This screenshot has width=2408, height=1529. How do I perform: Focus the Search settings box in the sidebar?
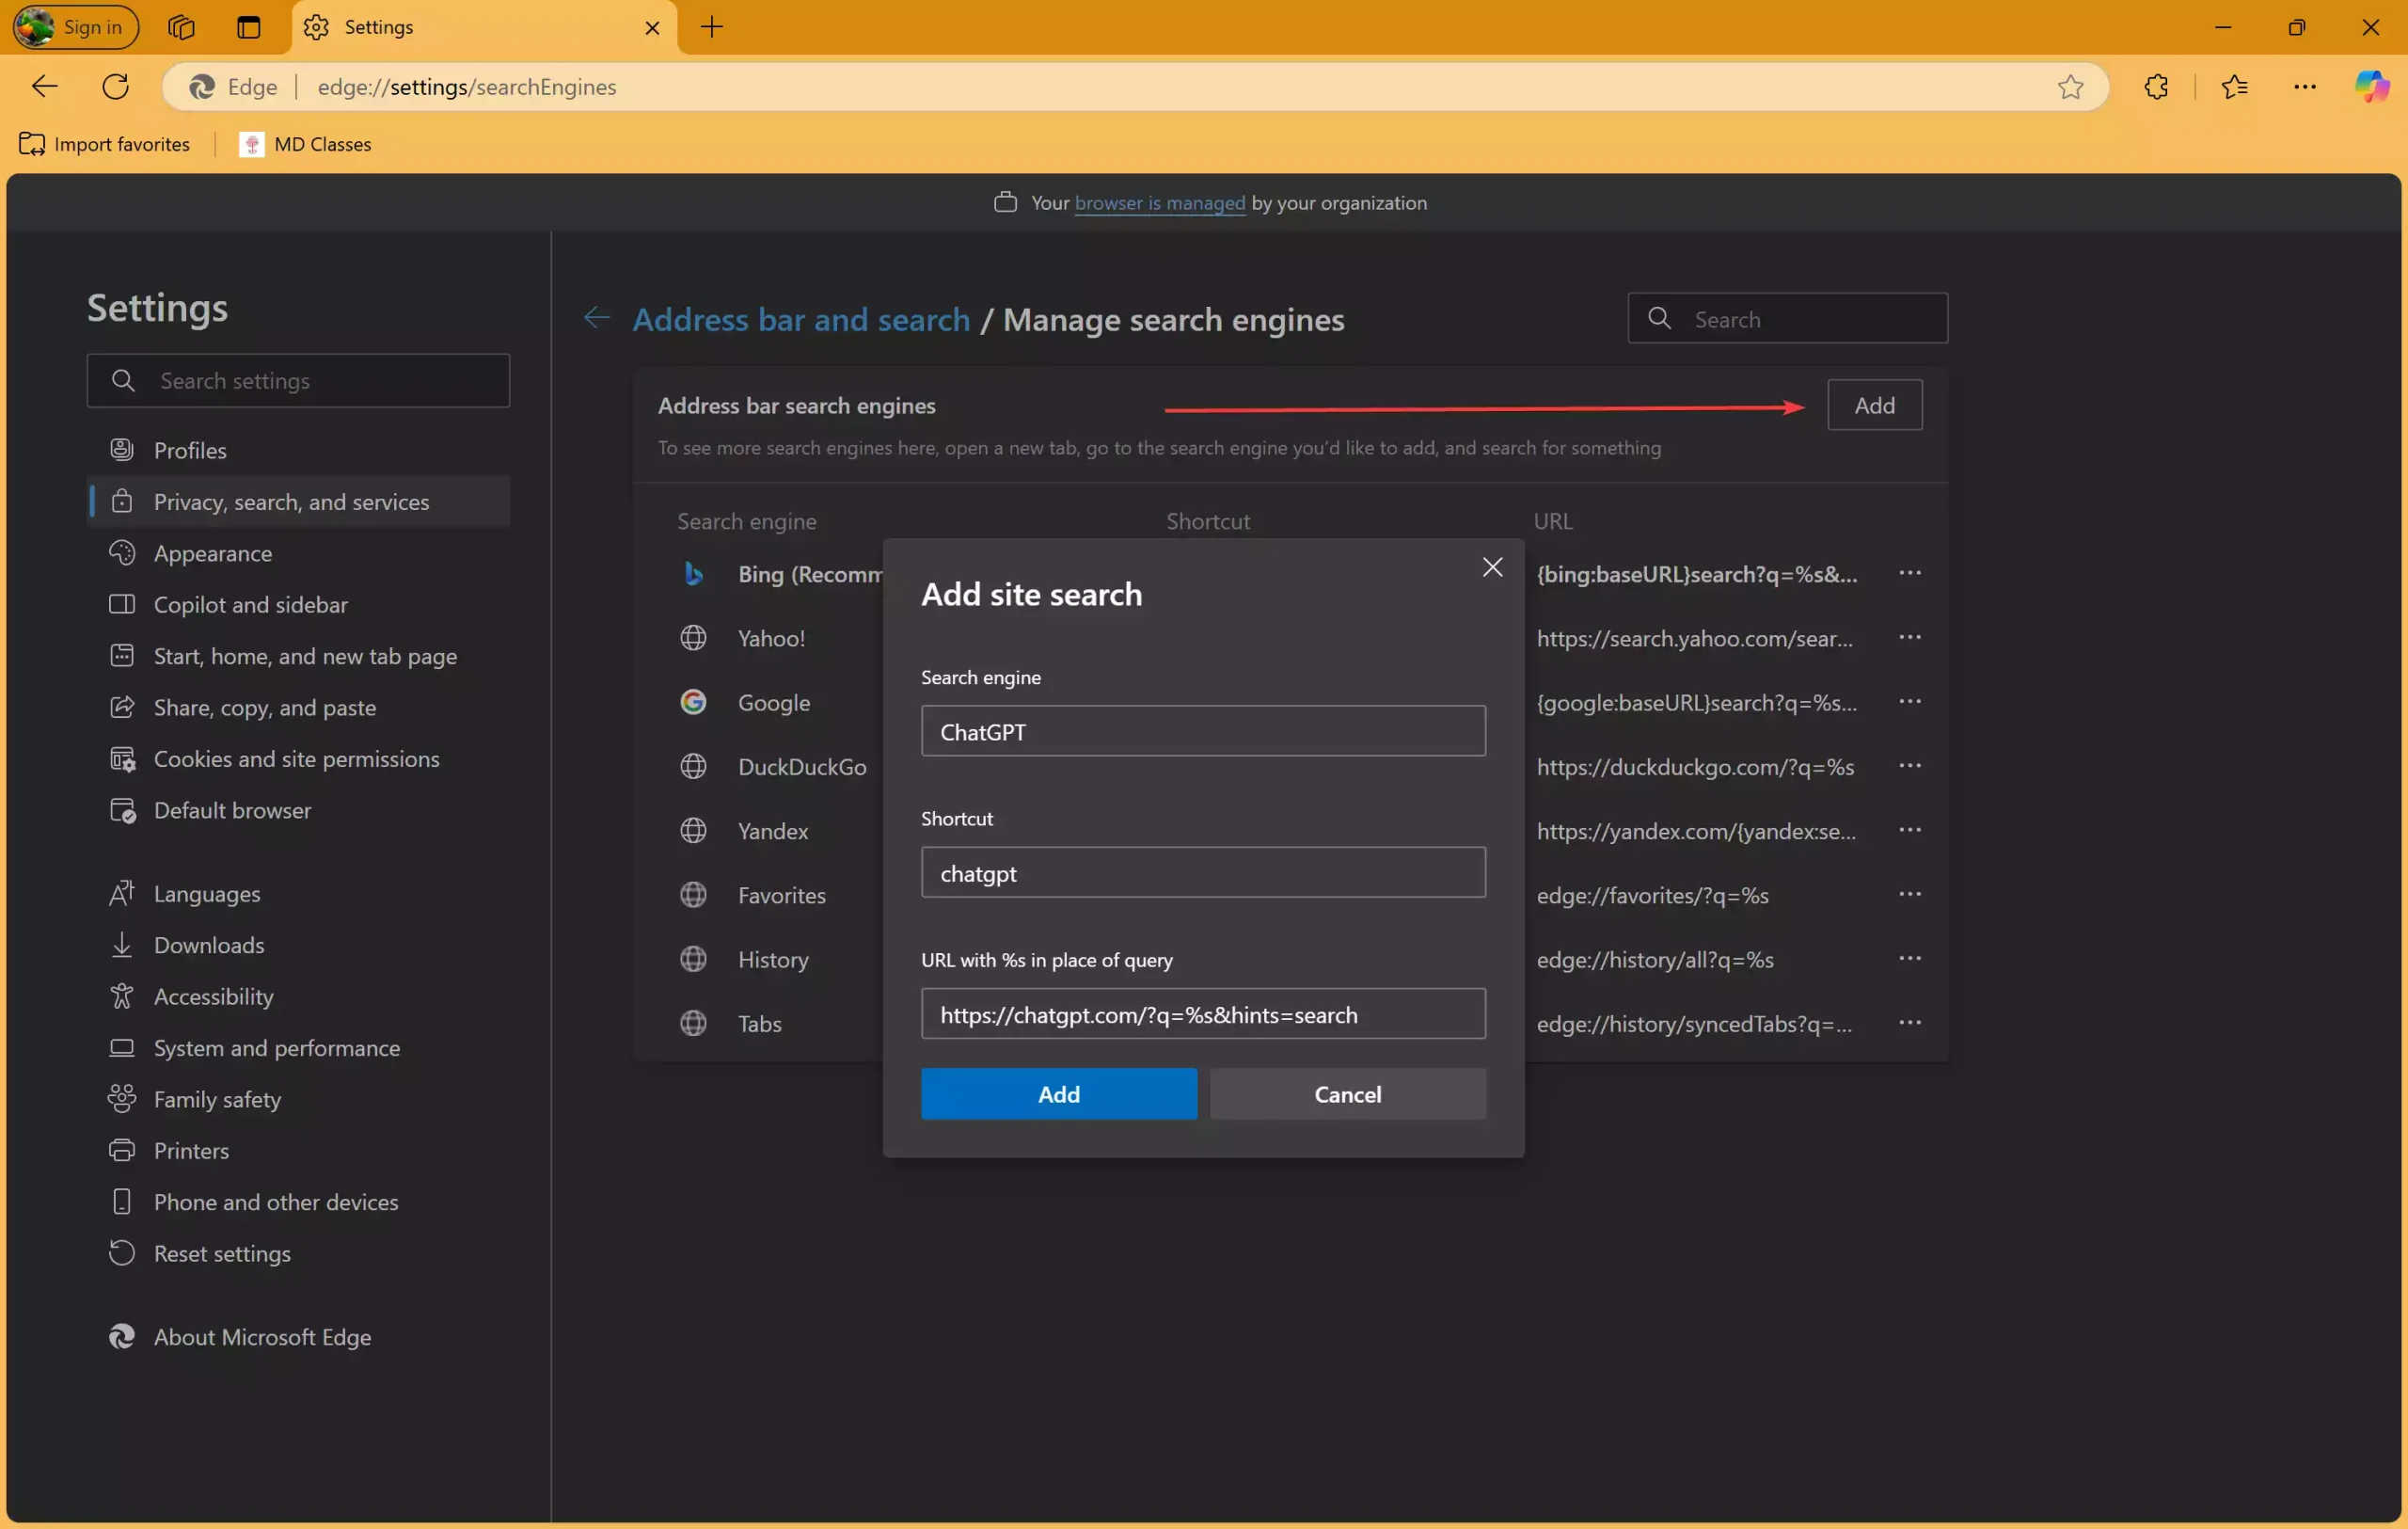click(298, 381)
